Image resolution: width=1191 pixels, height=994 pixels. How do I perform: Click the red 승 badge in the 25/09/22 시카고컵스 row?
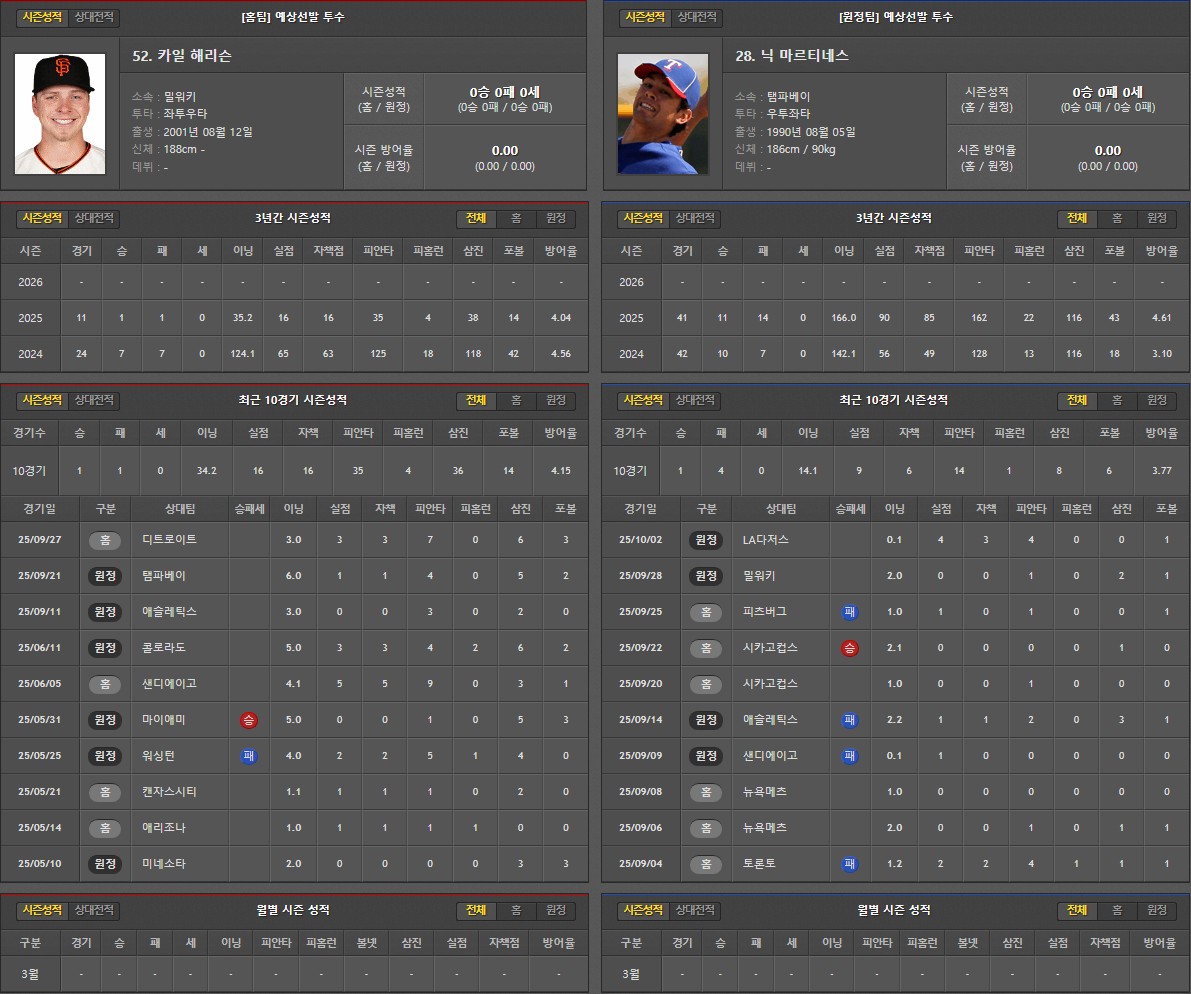pyautogui.click(x=849, y=647)
